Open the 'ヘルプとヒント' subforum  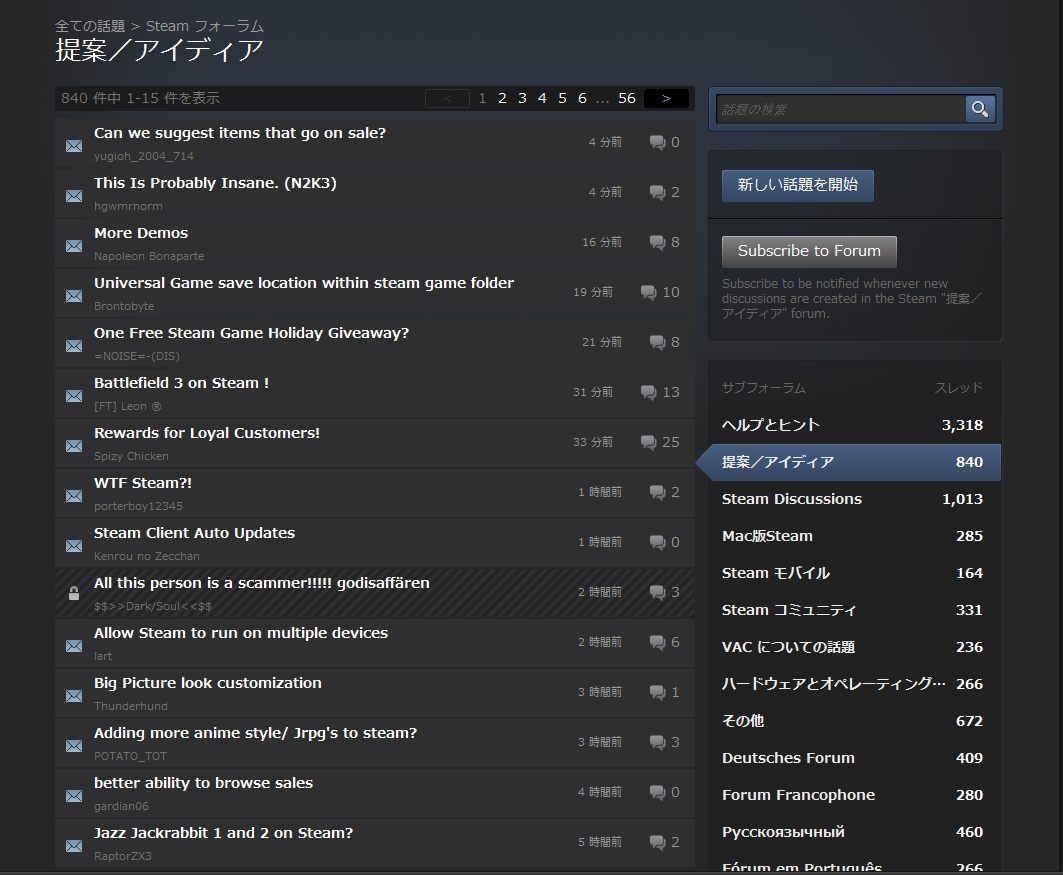[770, 425]
